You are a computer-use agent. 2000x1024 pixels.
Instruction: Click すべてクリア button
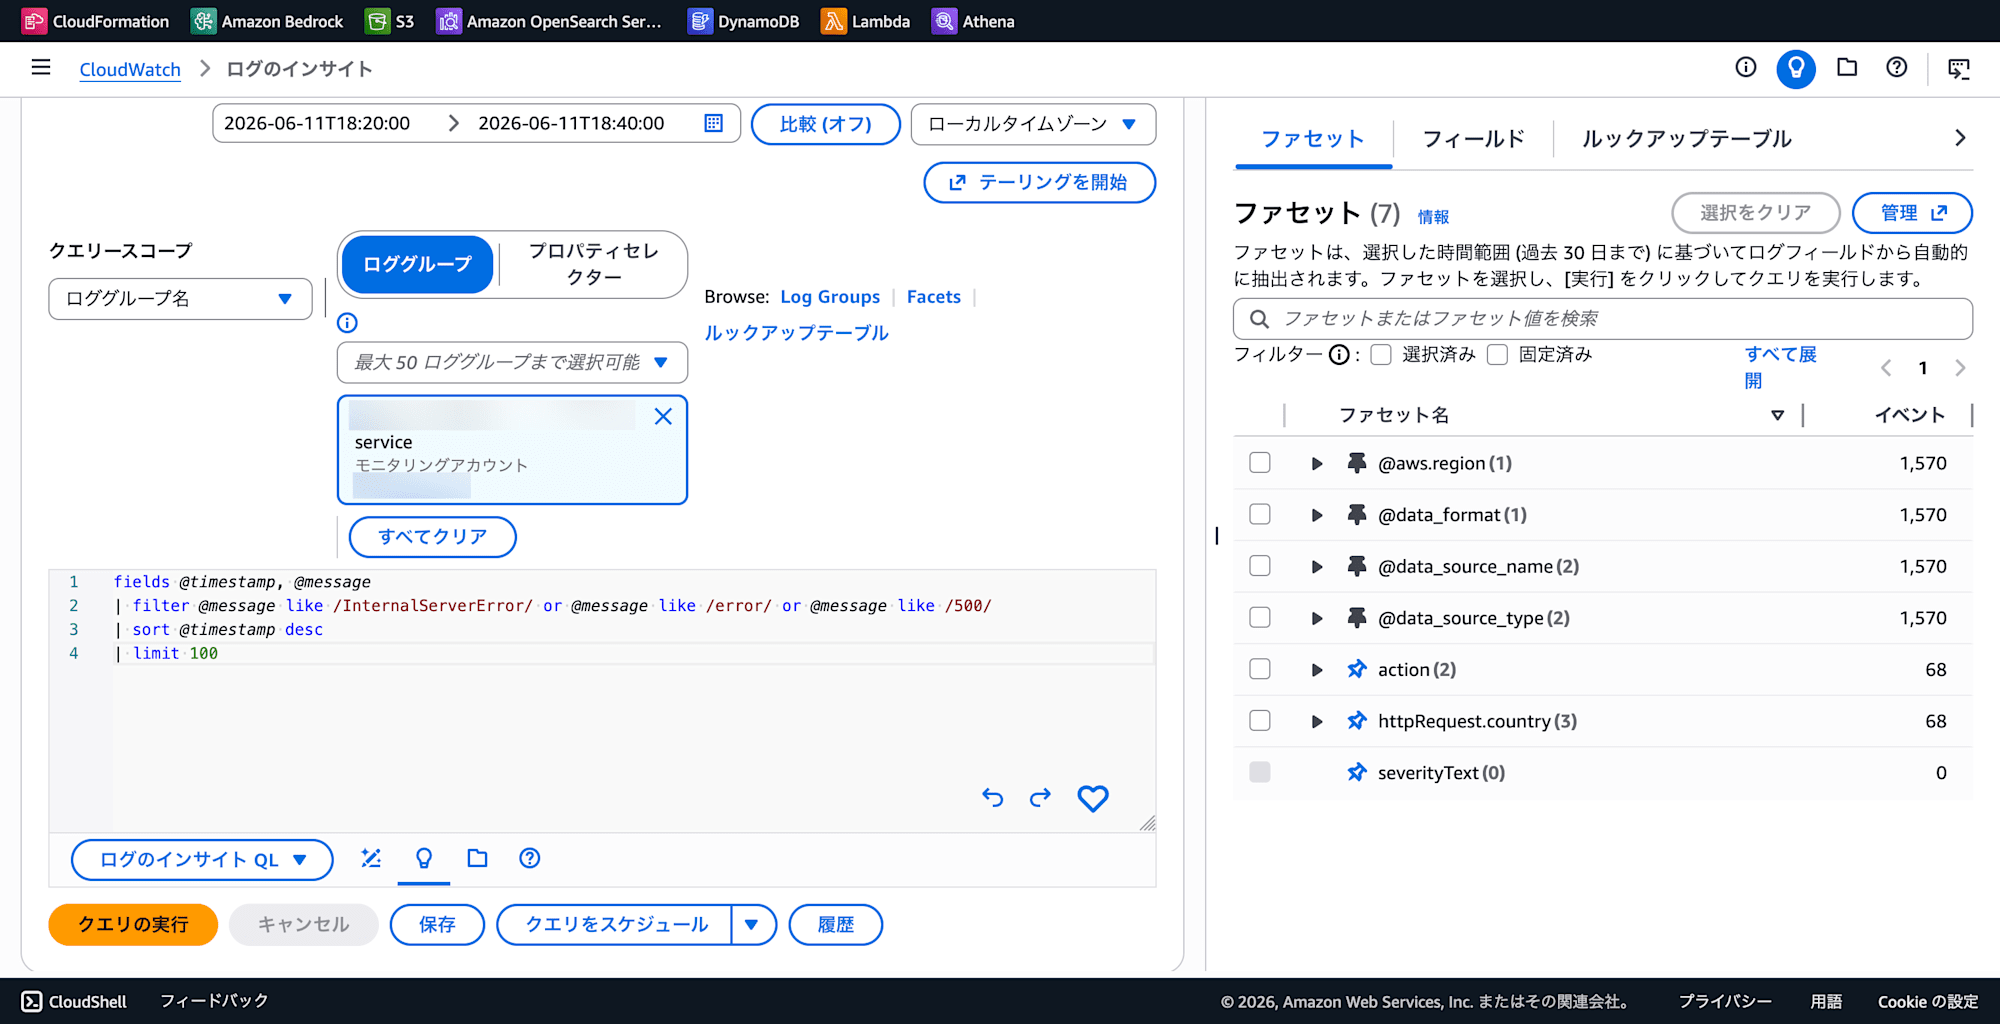pyautogui.click(x=433, y=537)
